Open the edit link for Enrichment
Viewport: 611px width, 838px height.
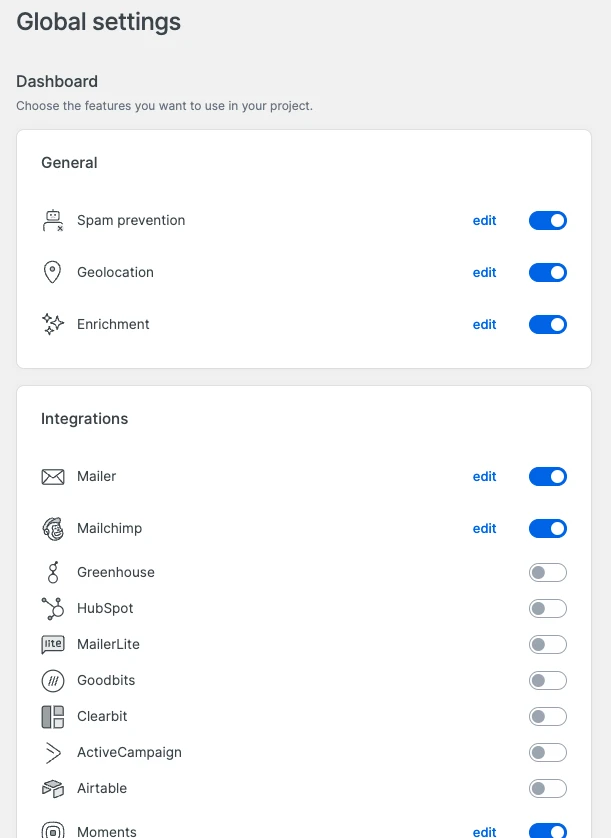(484, 324)
